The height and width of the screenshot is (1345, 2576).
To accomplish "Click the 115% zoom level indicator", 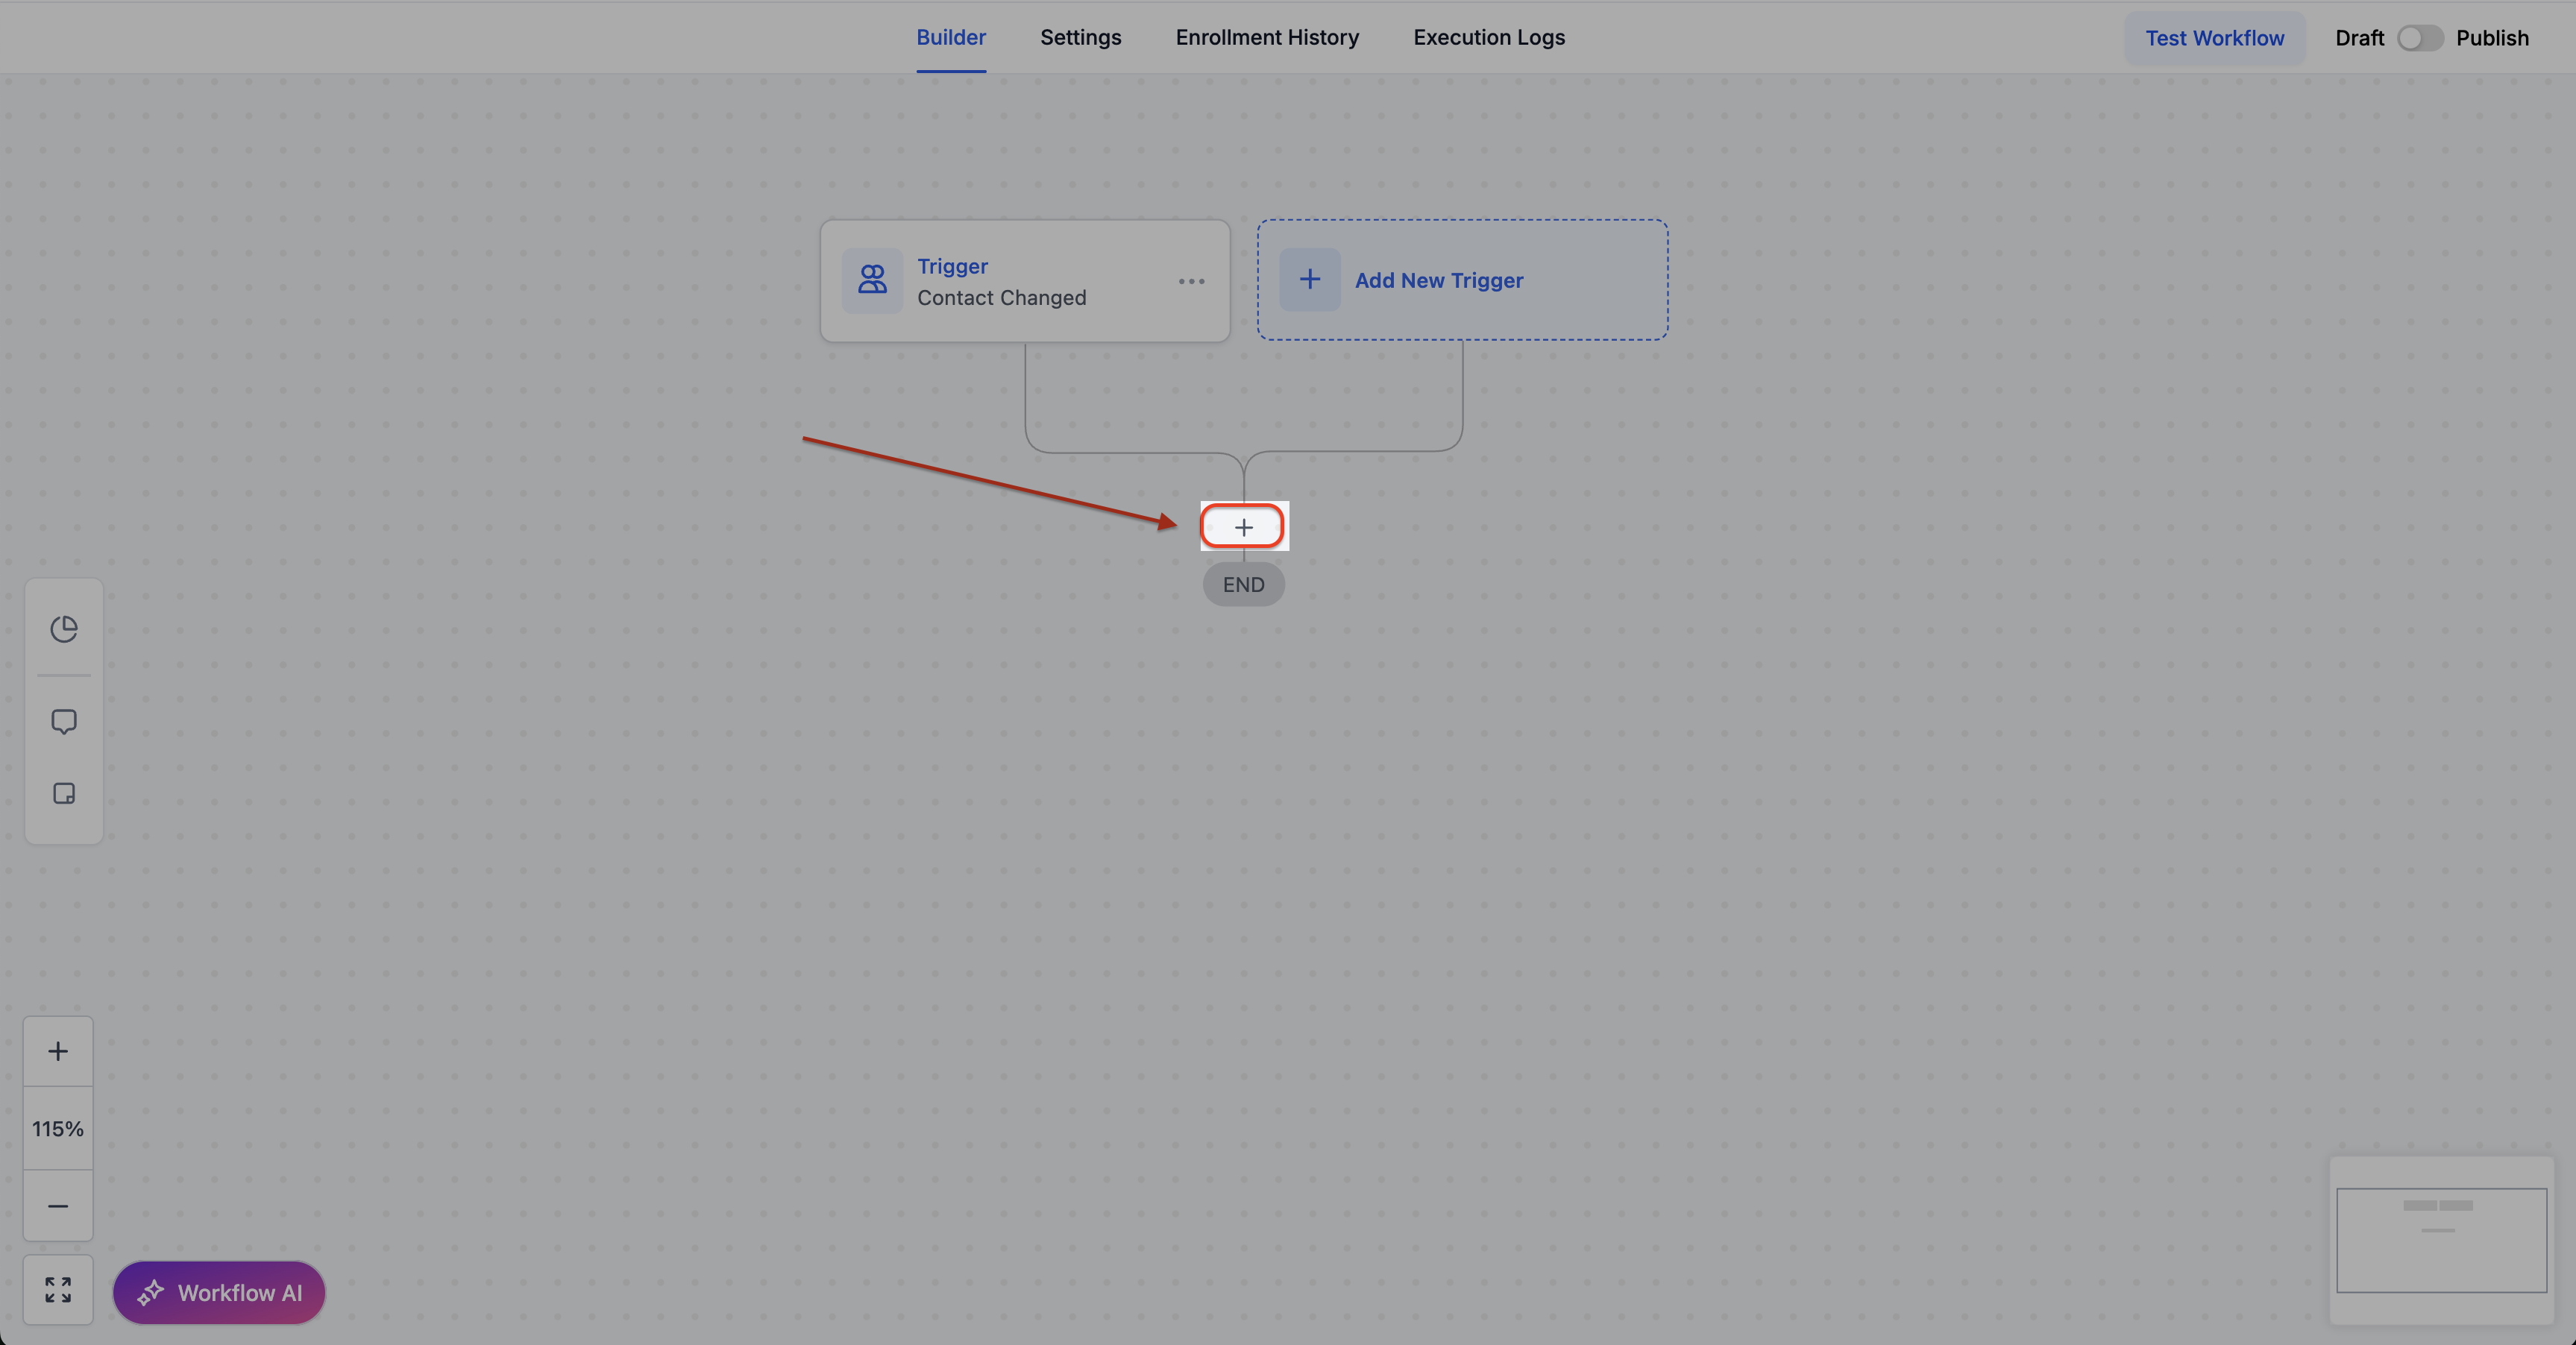I will coord(58,1129).
